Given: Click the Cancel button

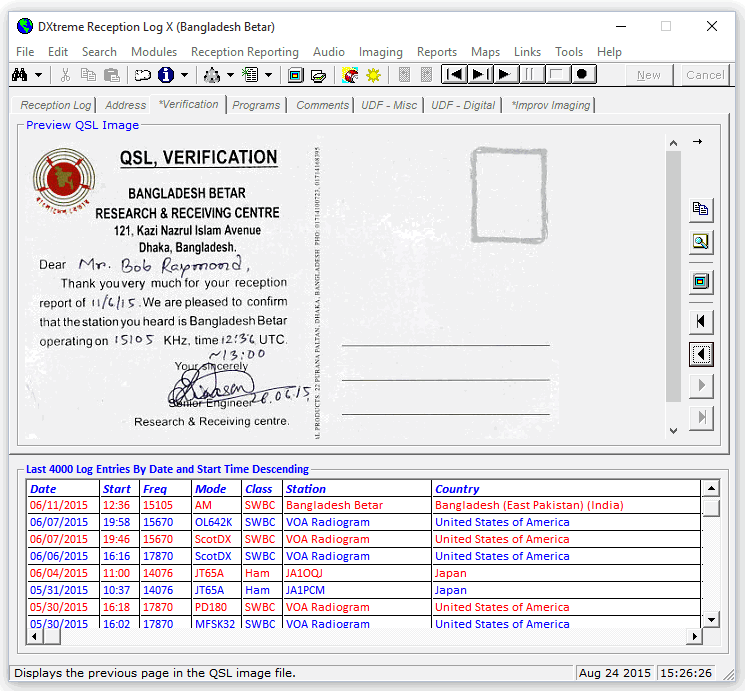Looking at the screenshot, I should (x=705, y=75).
